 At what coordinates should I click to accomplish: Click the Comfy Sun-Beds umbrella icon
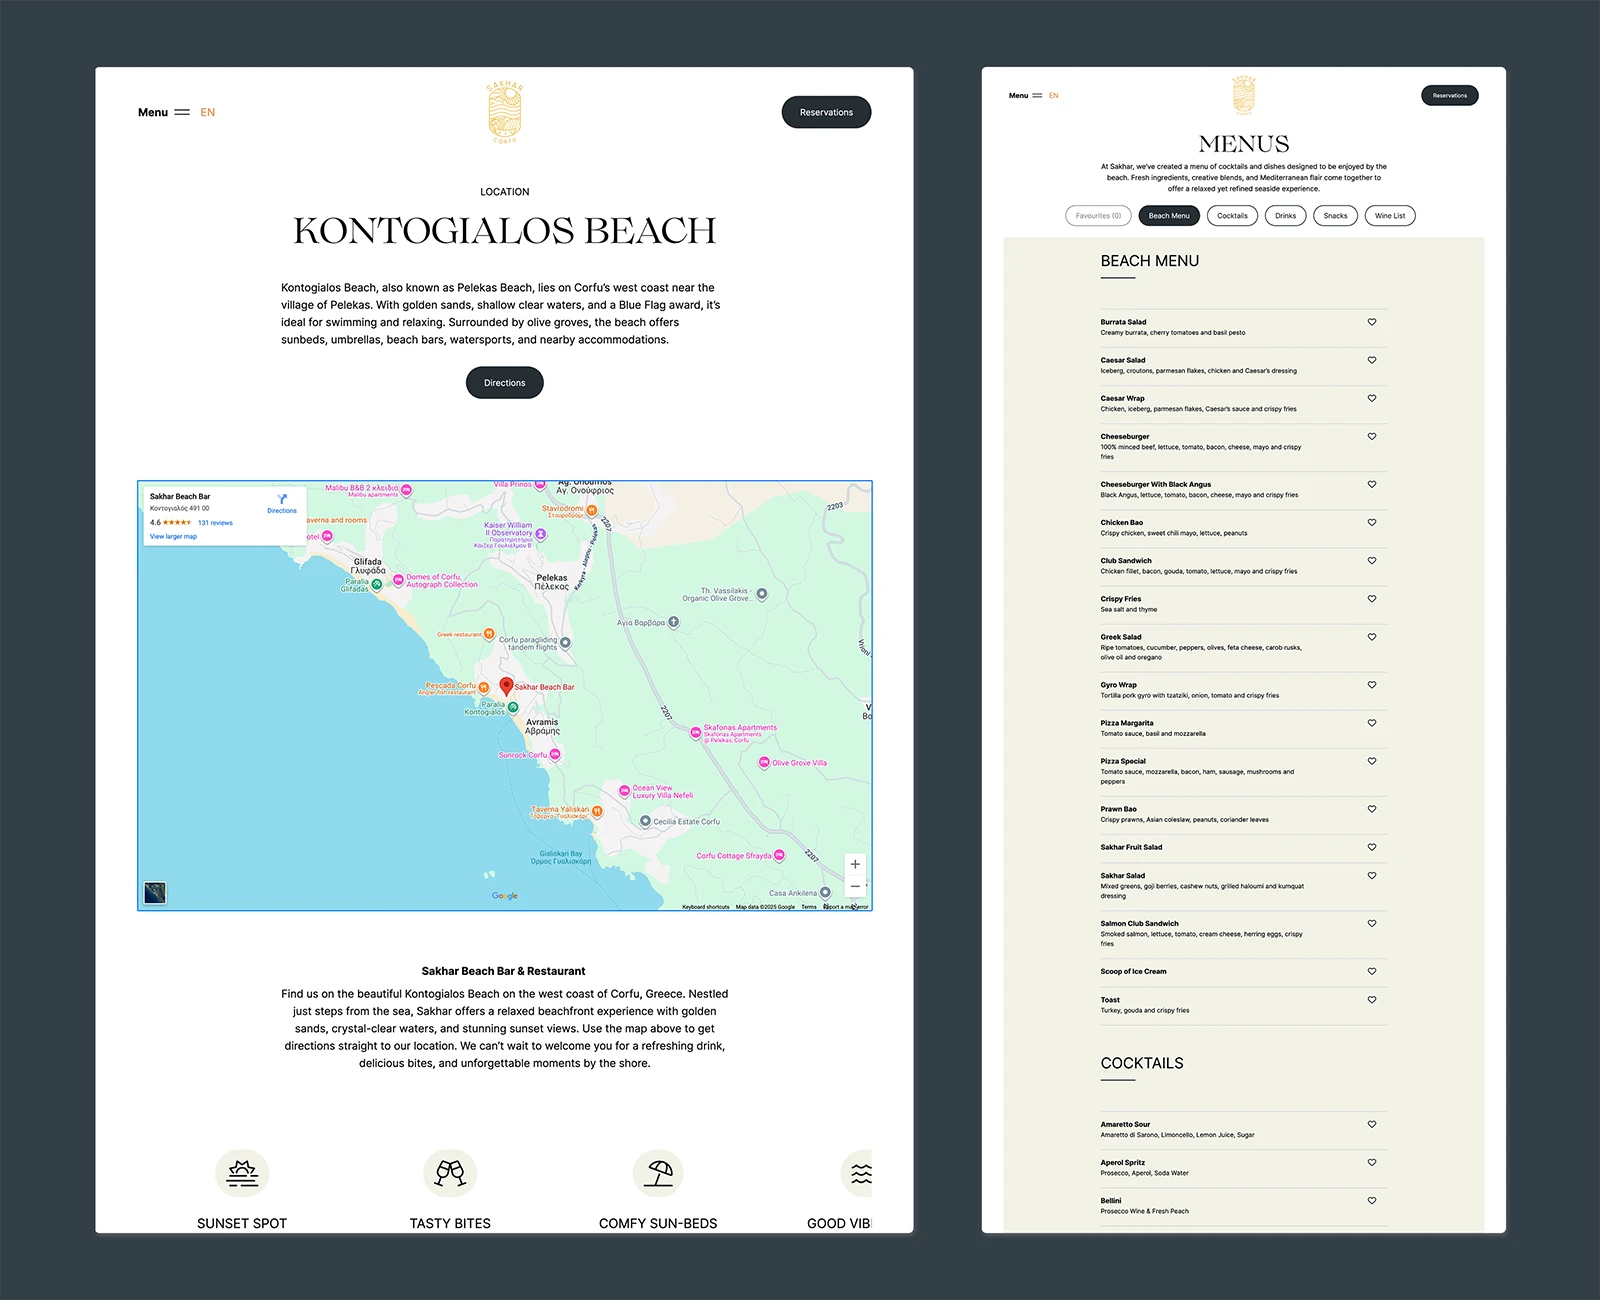click(658, 1173)
